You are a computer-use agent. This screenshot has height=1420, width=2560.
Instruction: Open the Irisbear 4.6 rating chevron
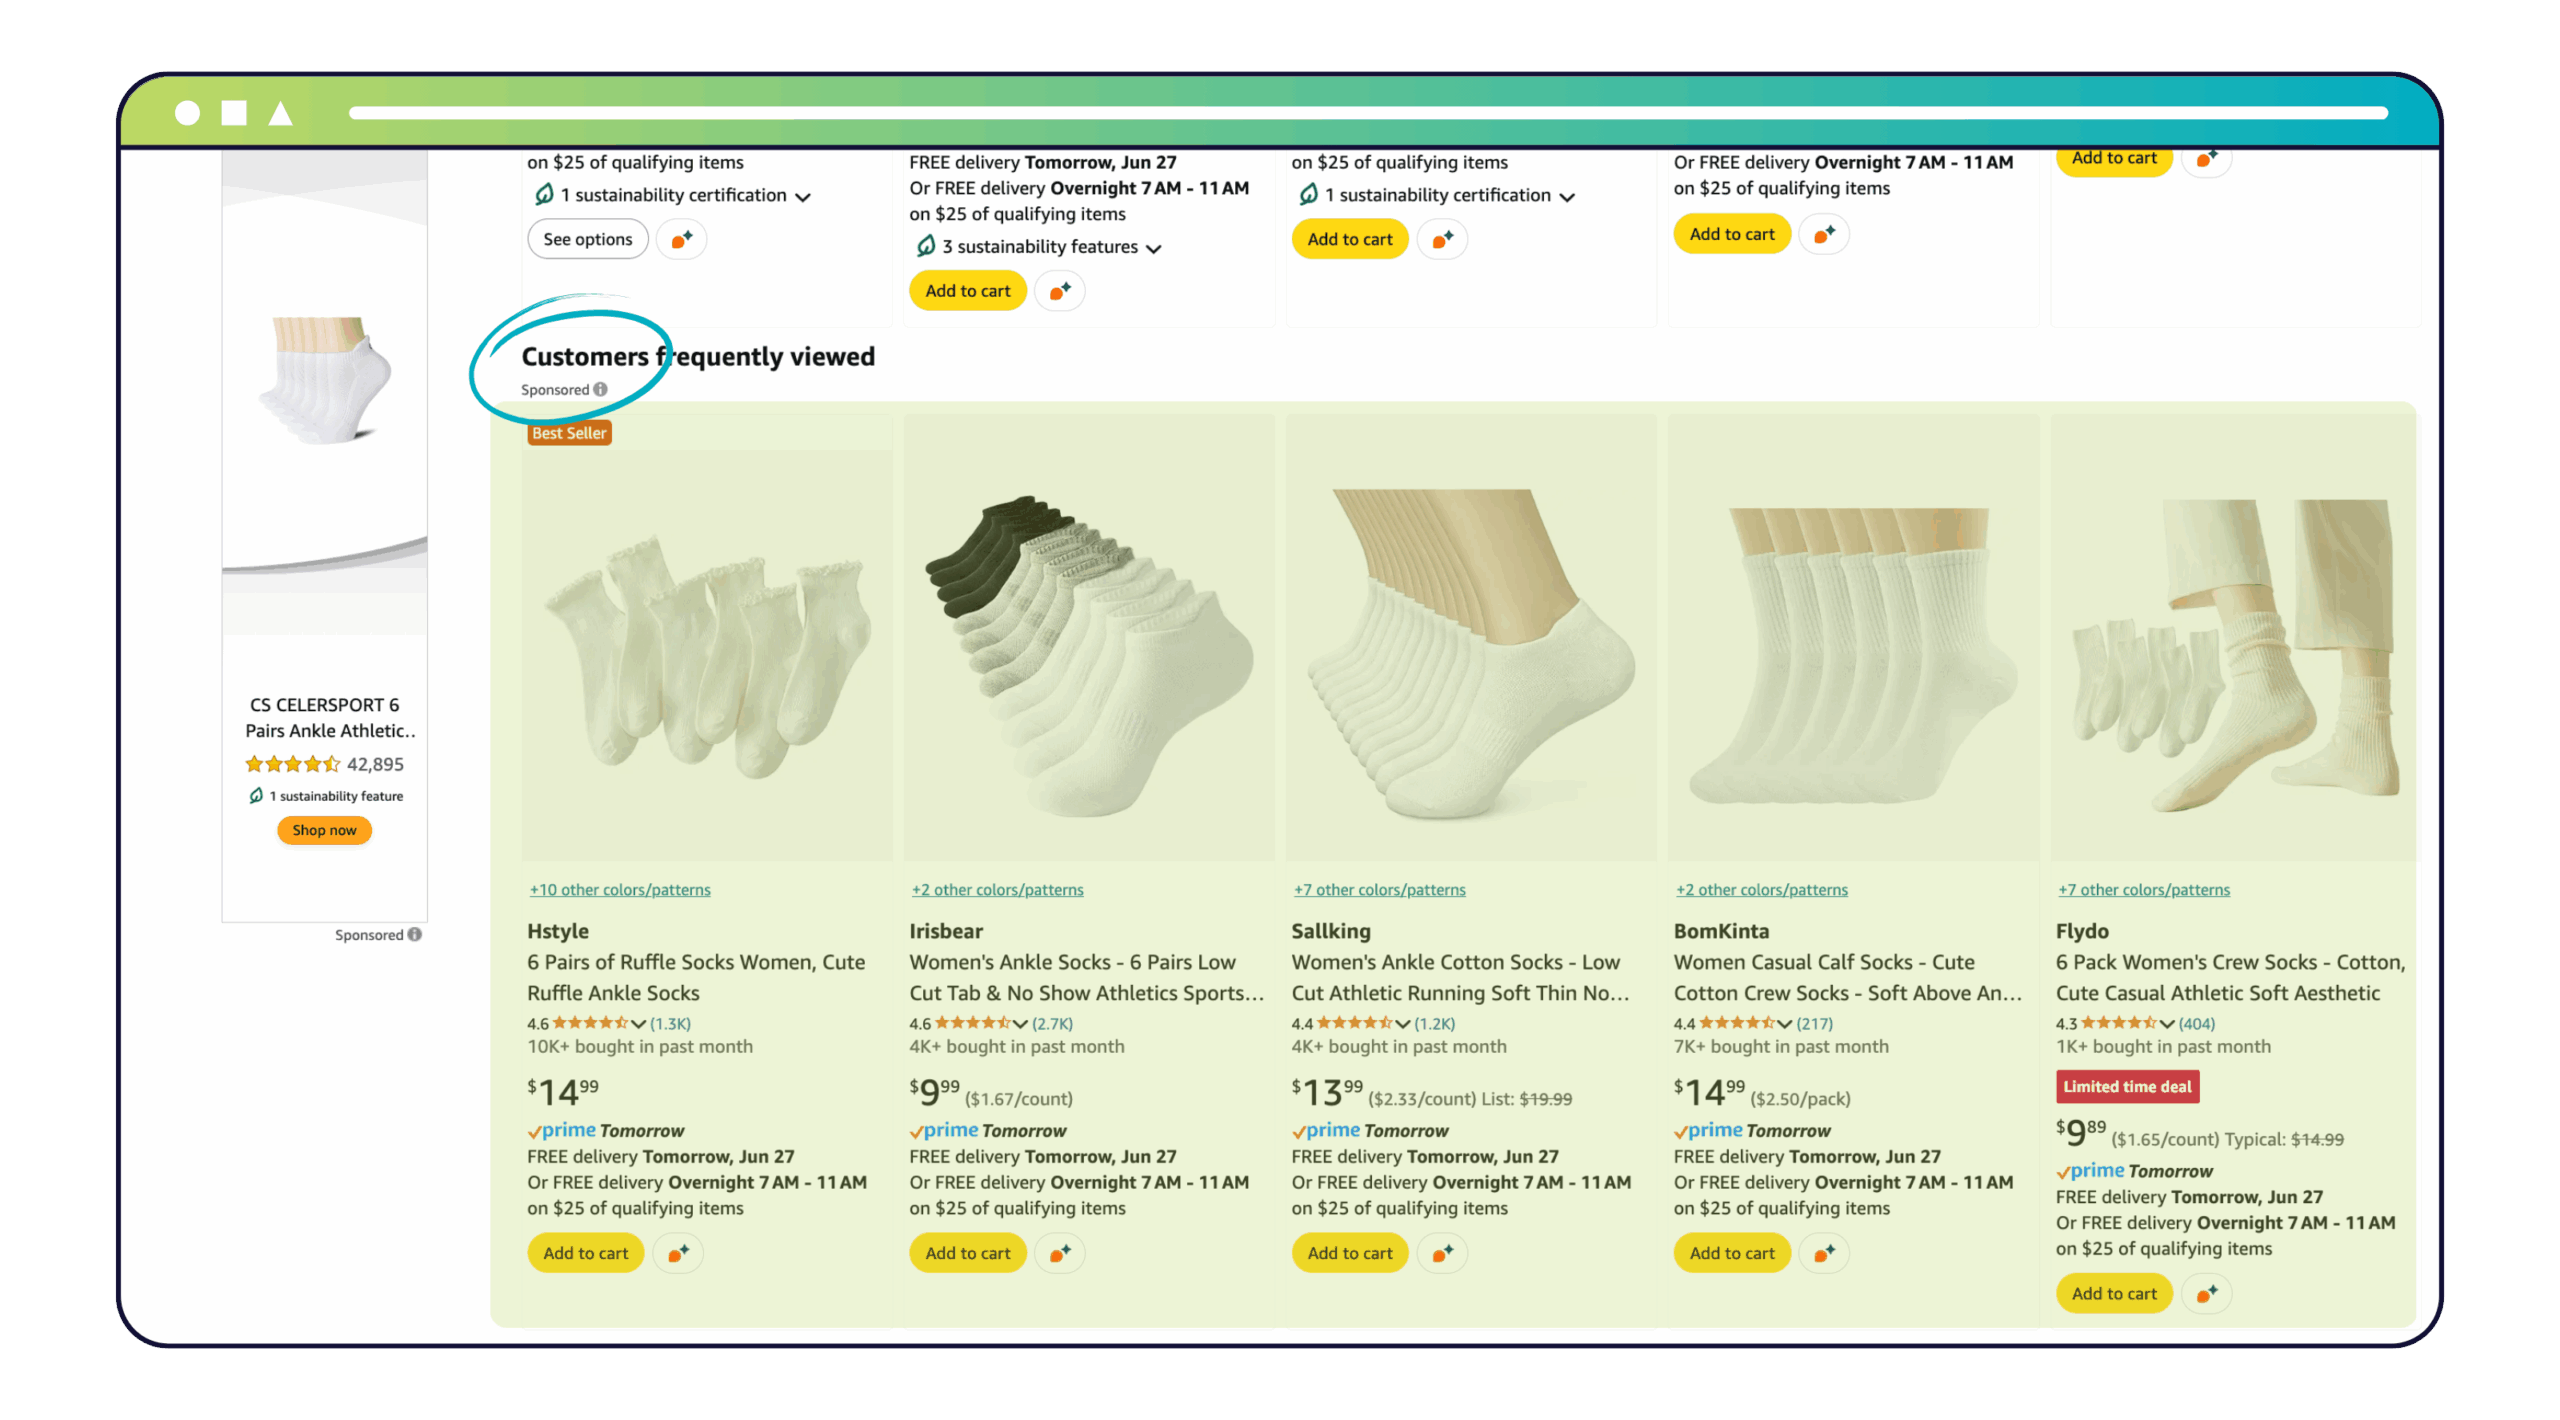[x=1020, y=1024]
